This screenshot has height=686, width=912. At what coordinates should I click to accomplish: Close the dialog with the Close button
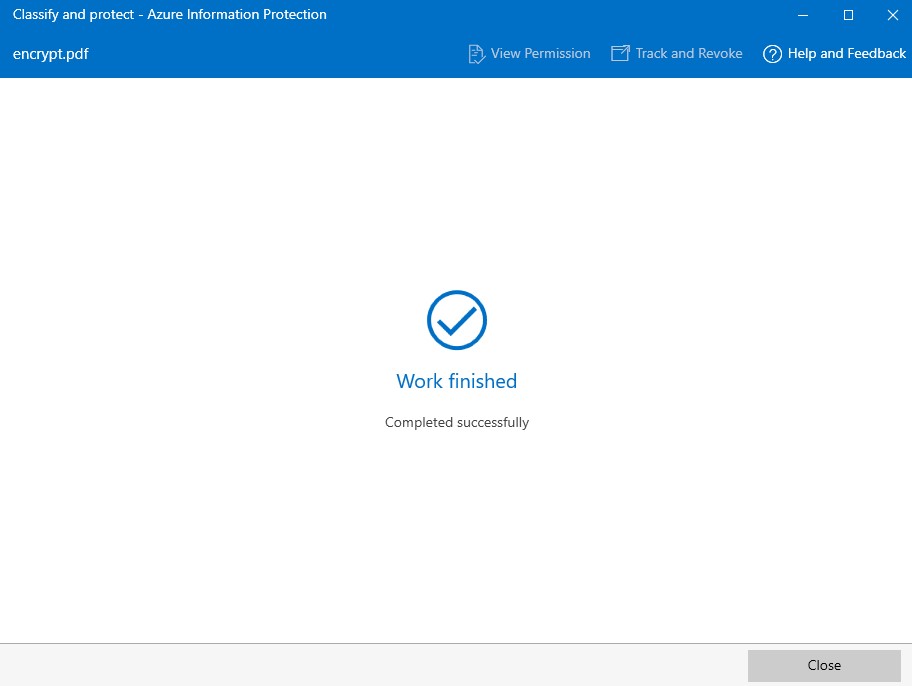point(824,666)
